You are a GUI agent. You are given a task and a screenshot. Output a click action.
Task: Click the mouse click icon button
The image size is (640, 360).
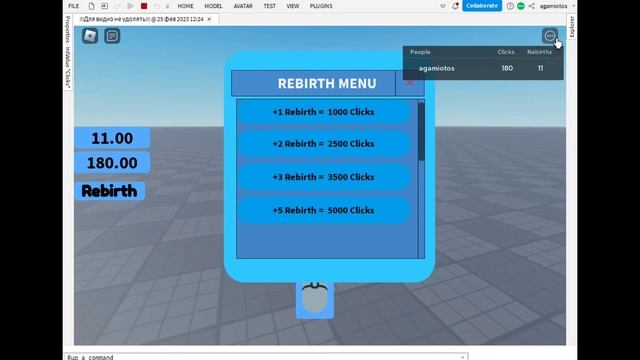[x=315, y=299]
